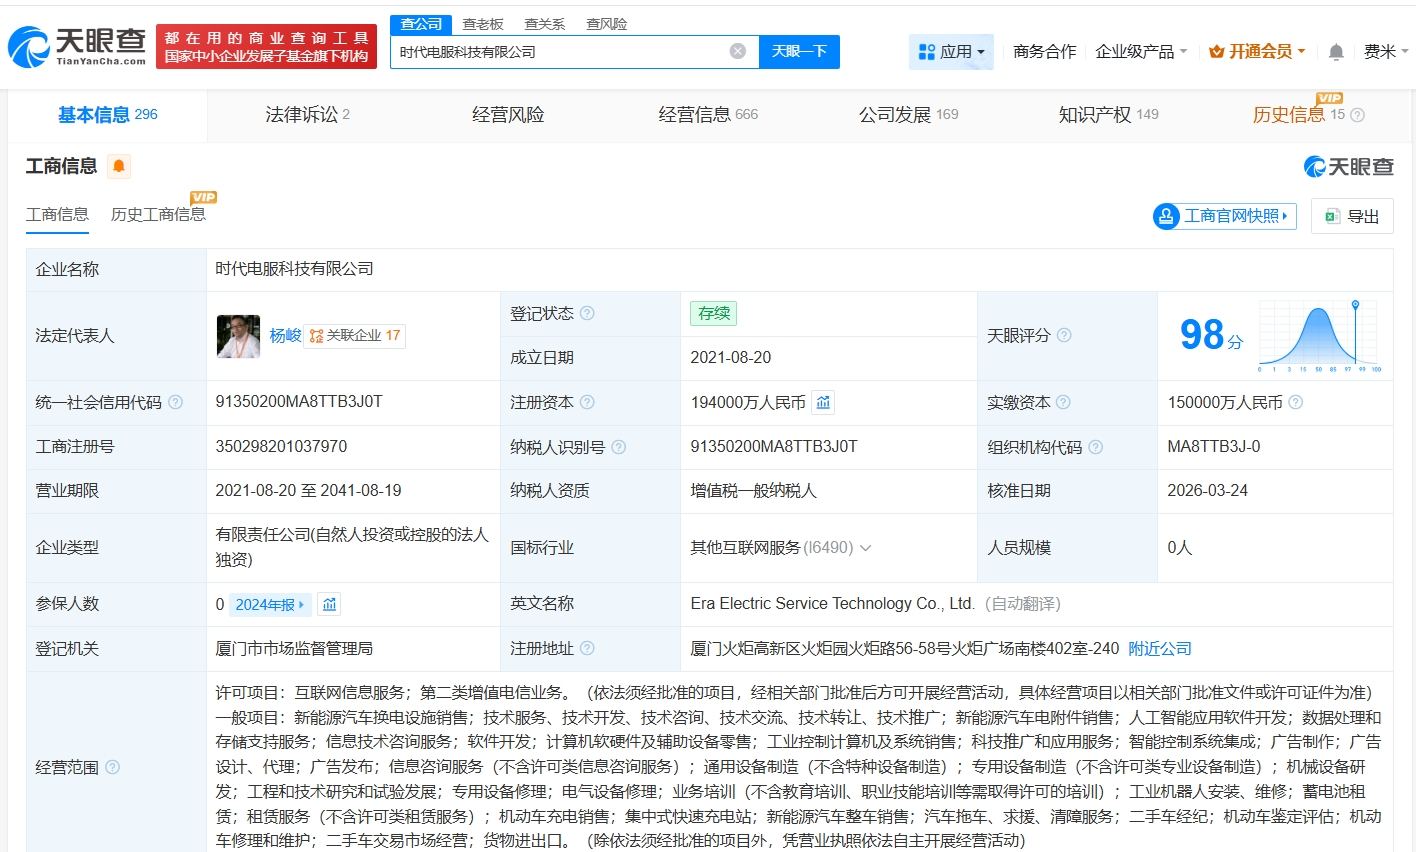The height and width of the screenshot is (852, 1416).
Task: Clear the search box with the X icon
Action: click(737, 51)
